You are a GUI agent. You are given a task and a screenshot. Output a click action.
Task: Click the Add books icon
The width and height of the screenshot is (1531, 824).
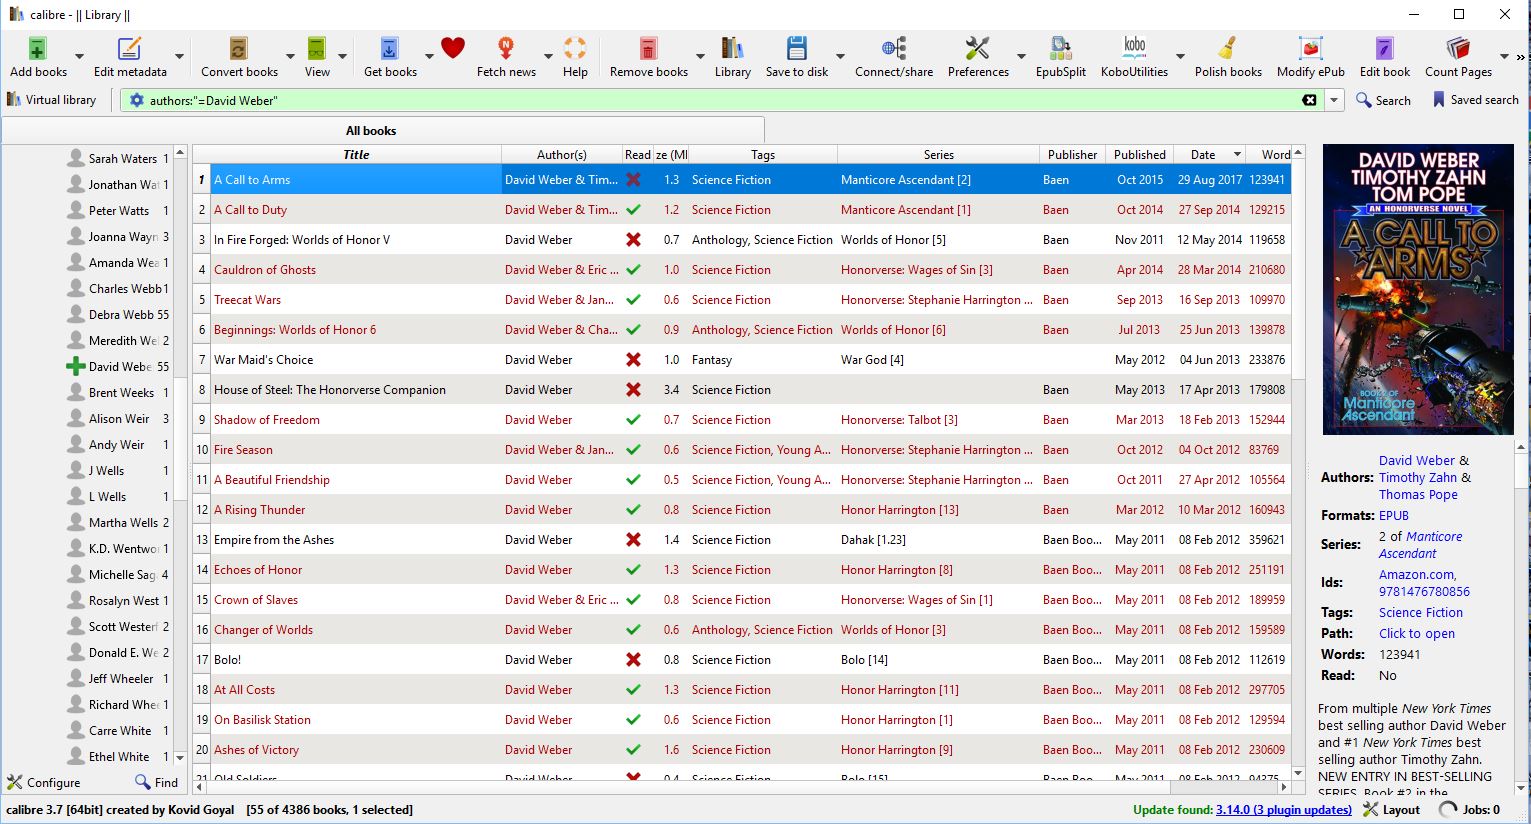[x=38, y=50]
